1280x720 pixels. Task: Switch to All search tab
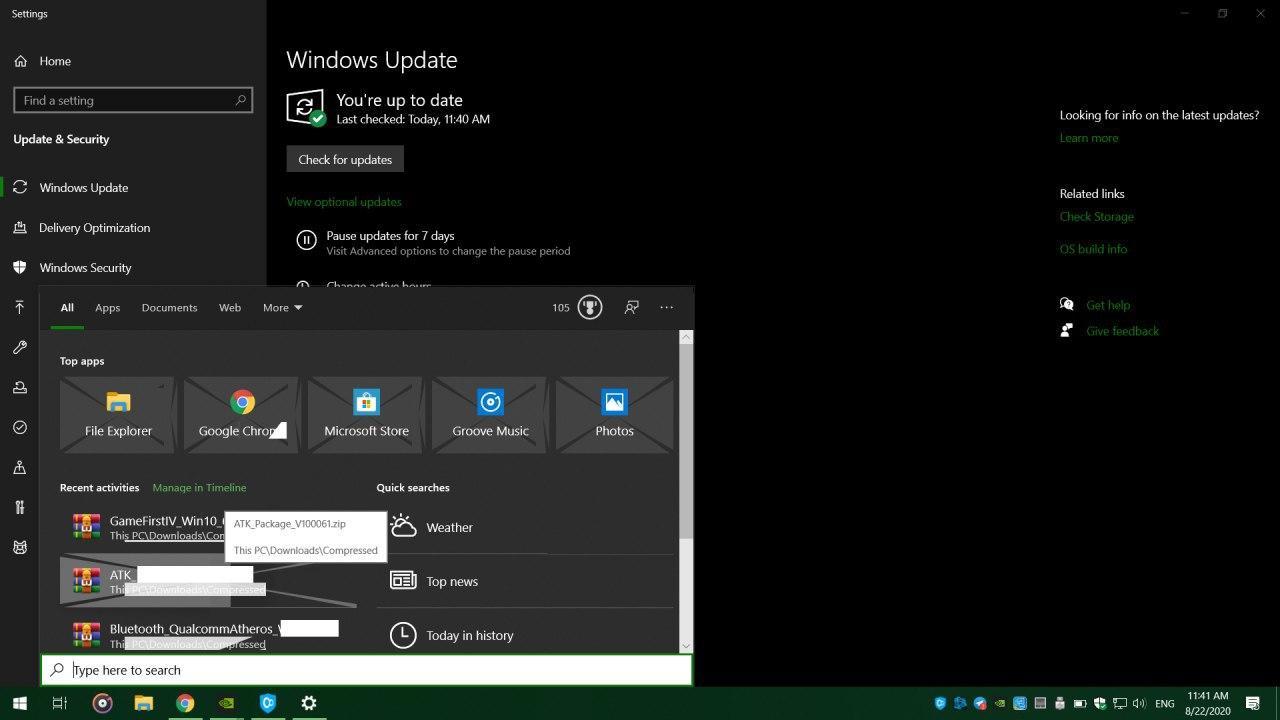(x=67, y=307)
